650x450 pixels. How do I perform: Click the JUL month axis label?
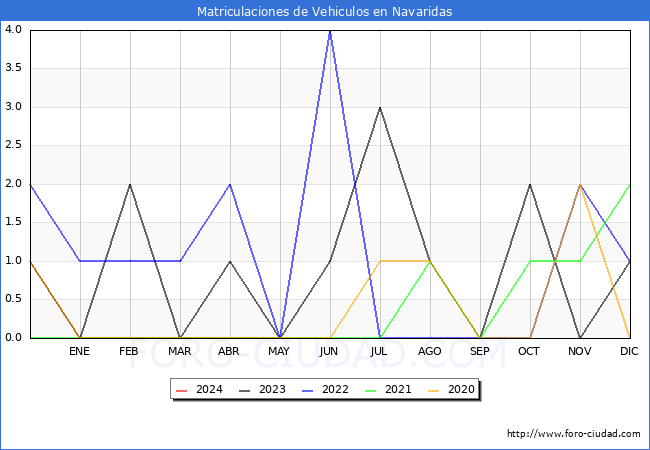coord(379,351)
